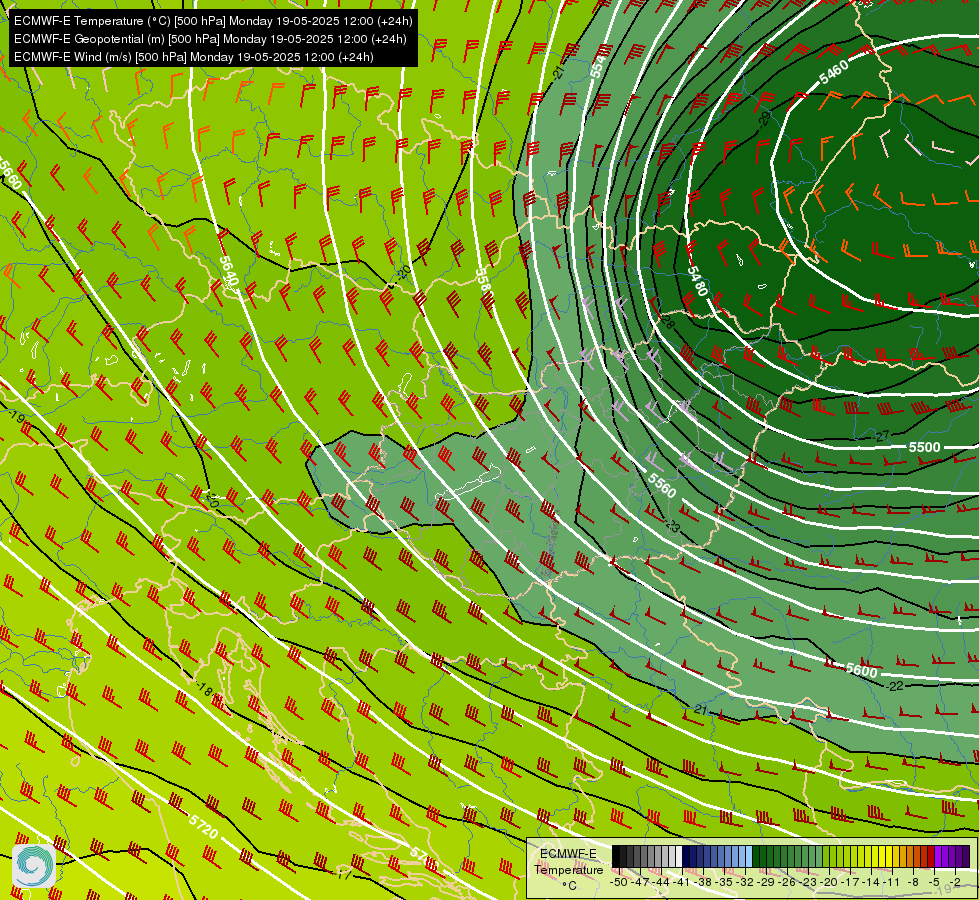
Task: Click the -41 tick label in the legend
Action: click(x=682, y=882)
